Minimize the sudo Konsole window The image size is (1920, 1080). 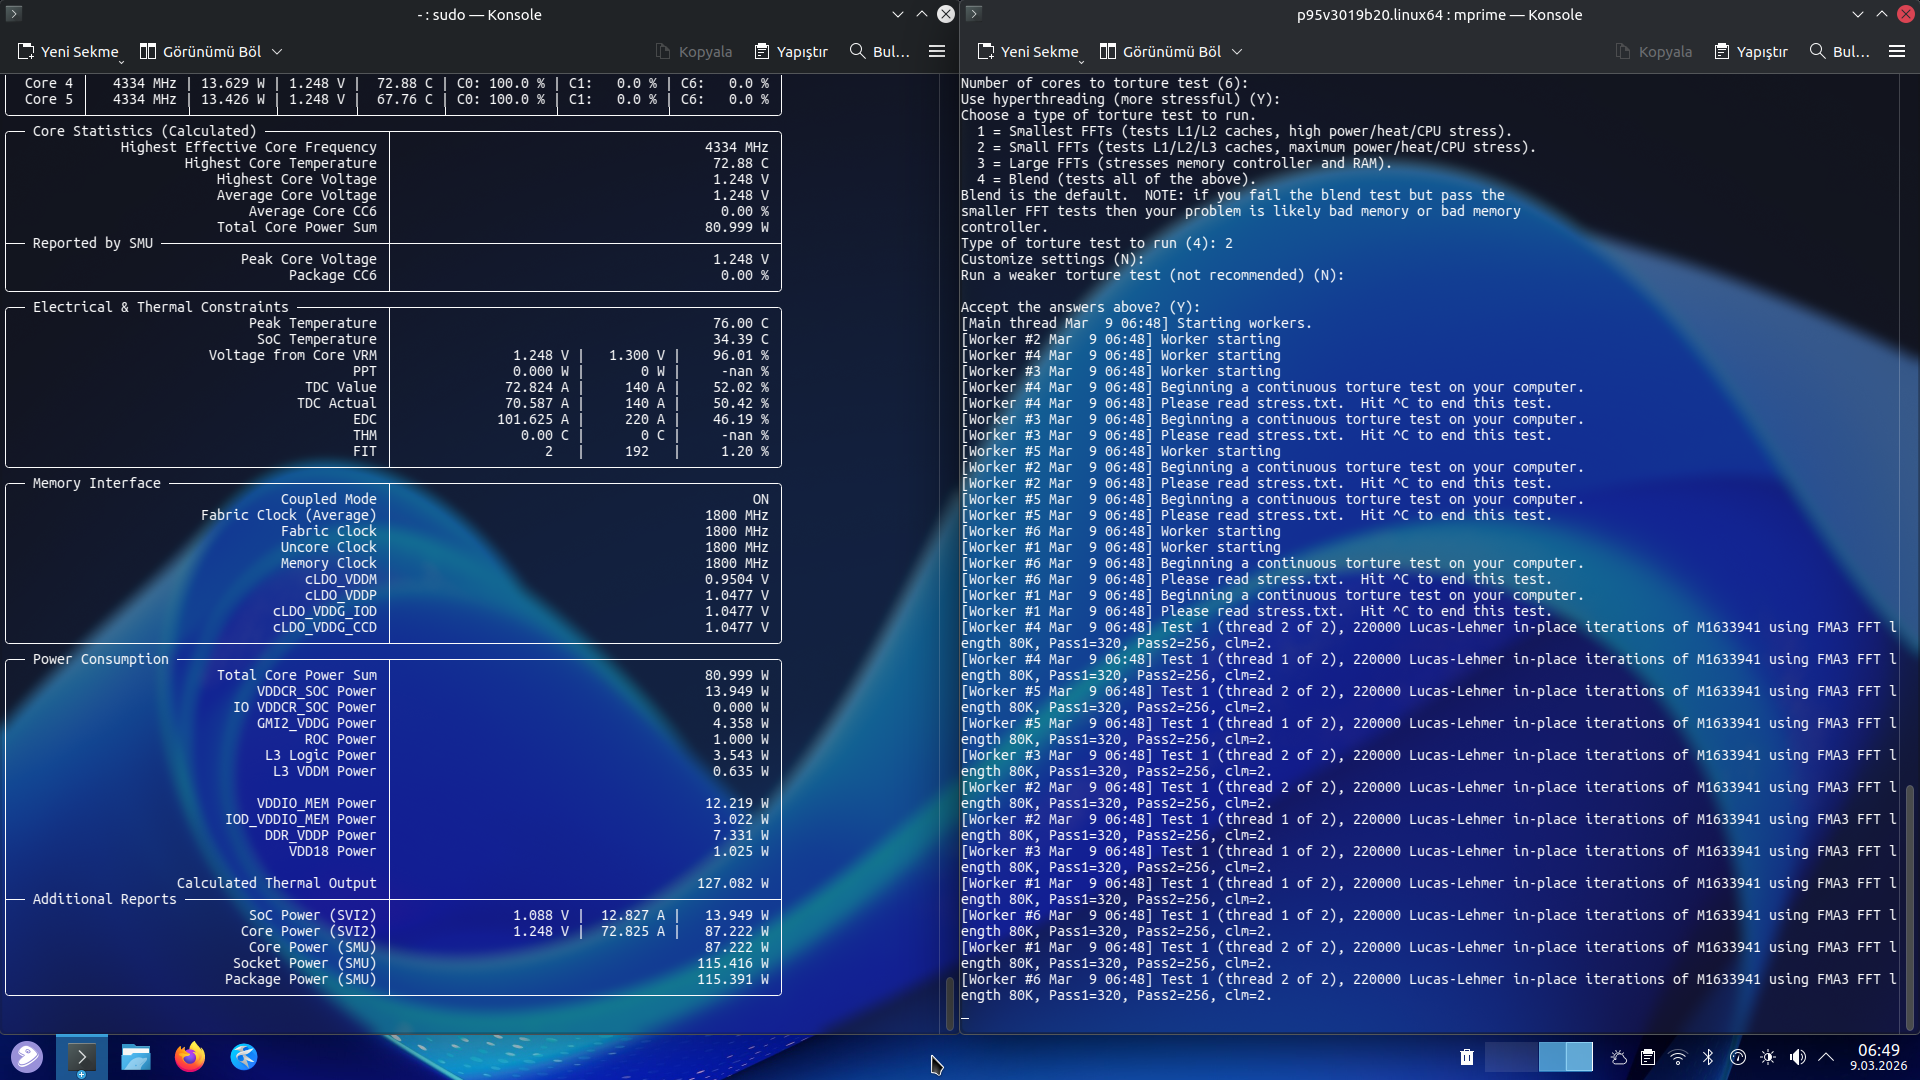pyautogui.click(x=897, y=14)
